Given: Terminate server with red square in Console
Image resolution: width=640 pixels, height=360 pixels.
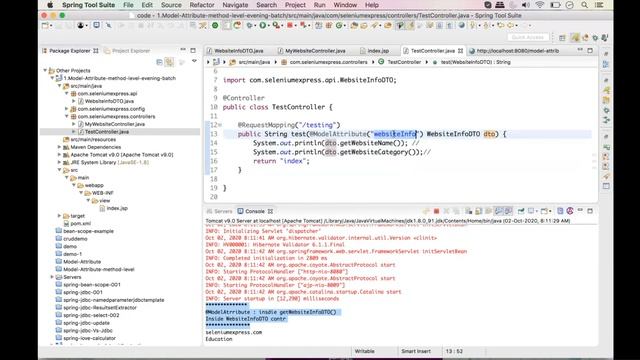Looking at the screenshot, I should [x=436, y=211].
